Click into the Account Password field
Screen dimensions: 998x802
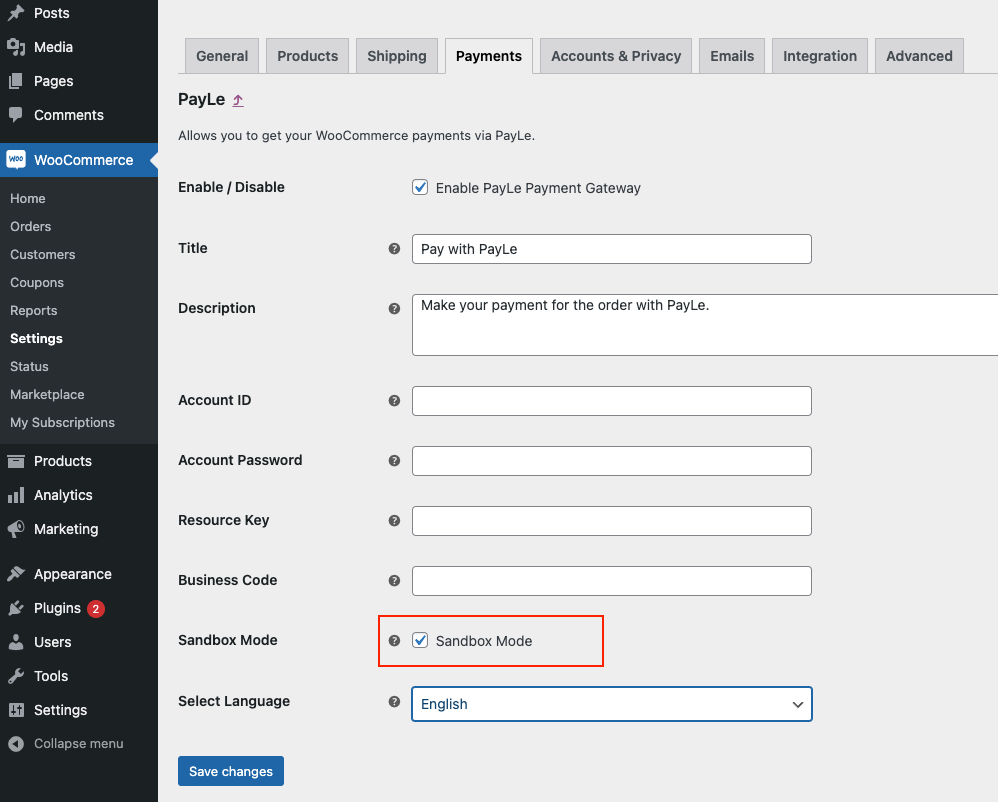[x=612, y=461]
